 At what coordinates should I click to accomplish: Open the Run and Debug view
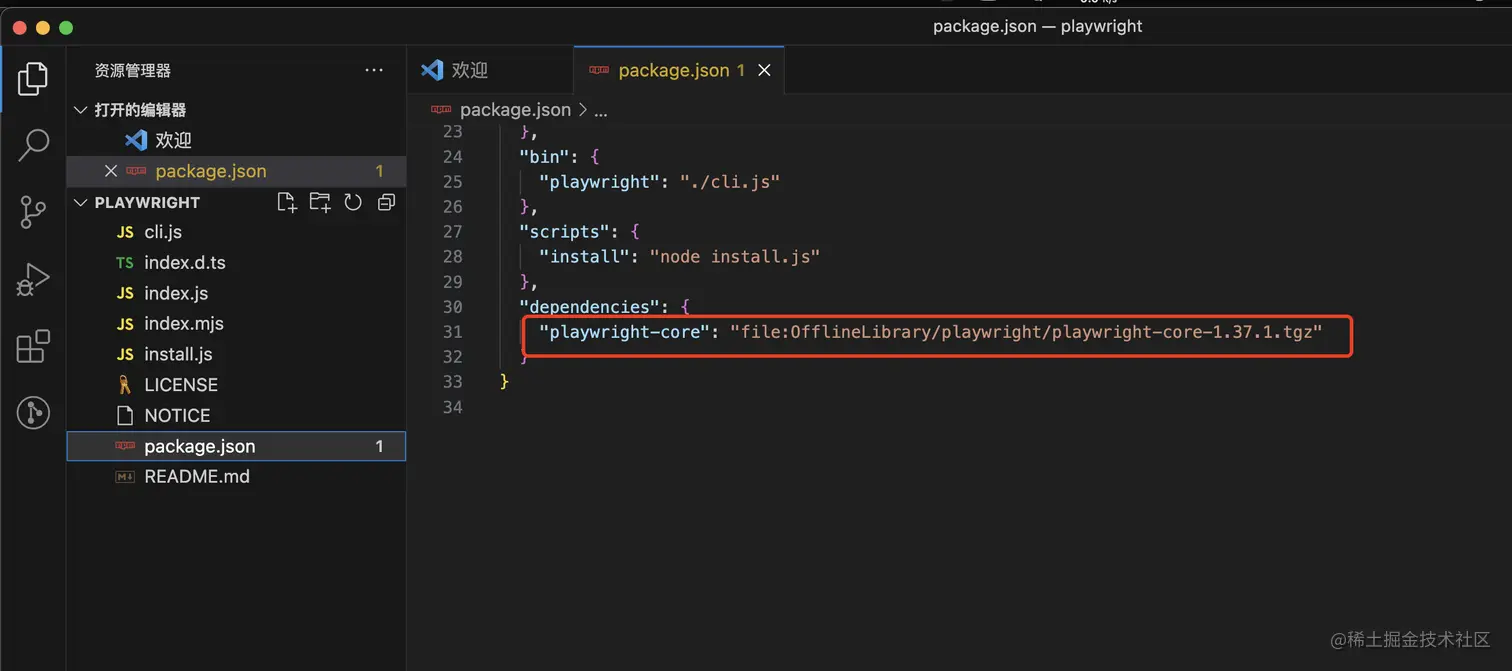(33, 280)
